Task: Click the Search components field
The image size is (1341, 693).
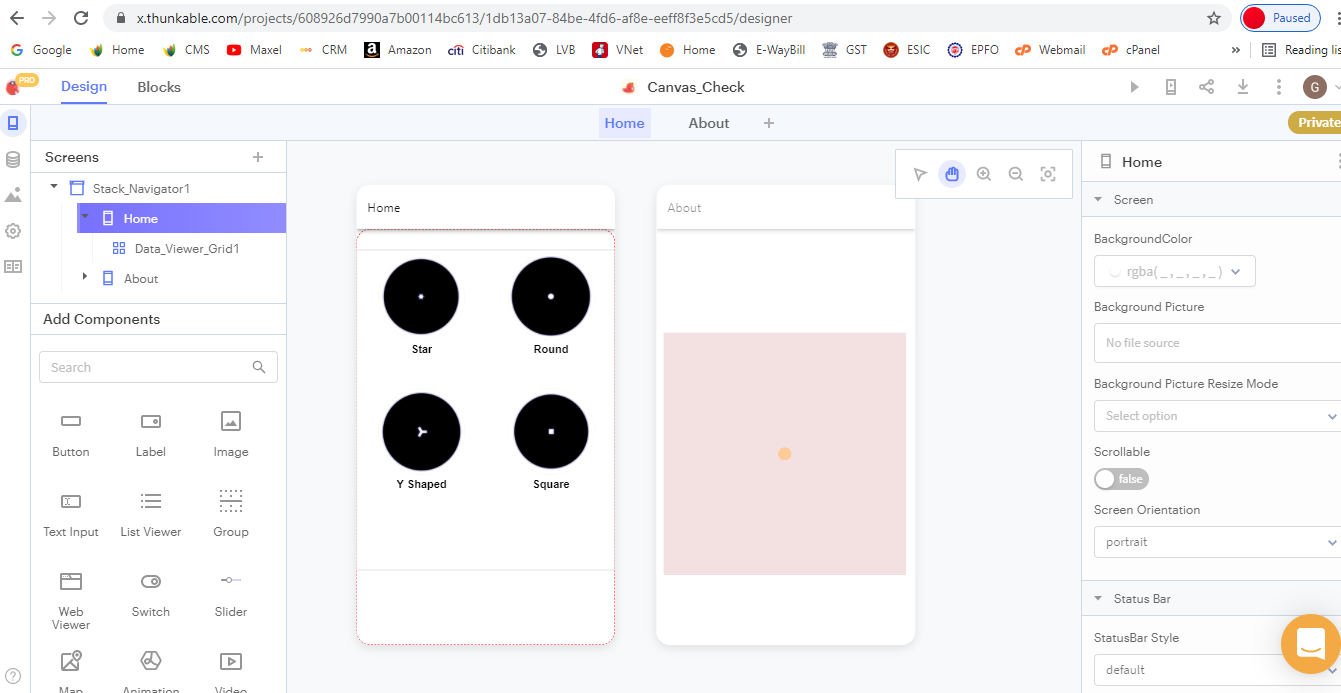Action: (x=158, y=367)
